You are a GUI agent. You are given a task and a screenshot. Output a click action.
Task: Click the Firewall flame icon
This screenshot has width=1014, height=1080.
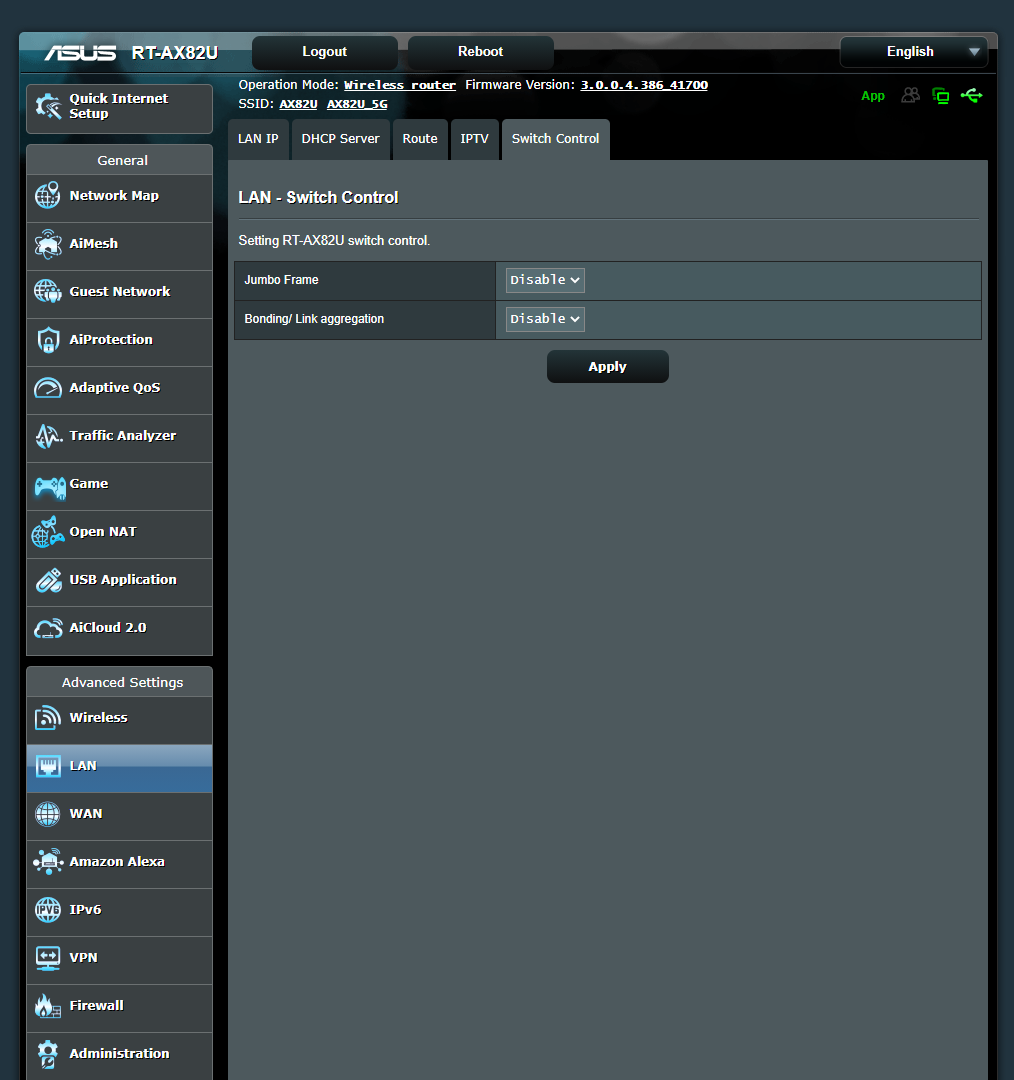click(48, 1006)
